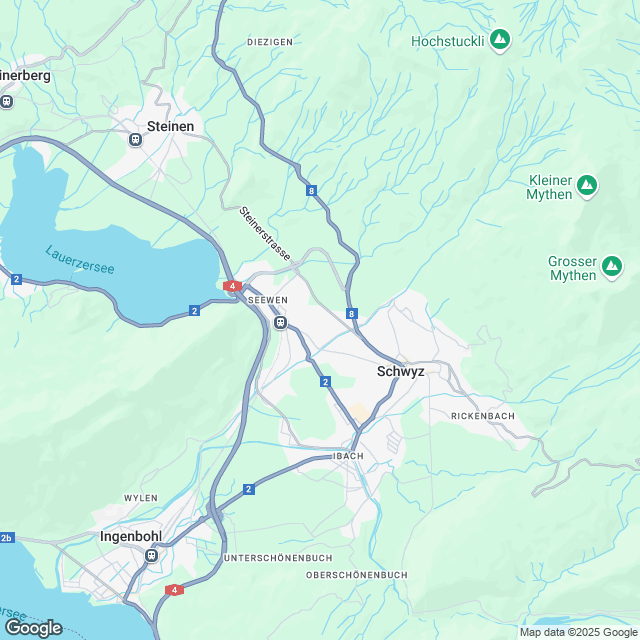Screen dimensions: 640x640
Task: Click the red route 4 shield near Seewen
Action: coord(232,286)
